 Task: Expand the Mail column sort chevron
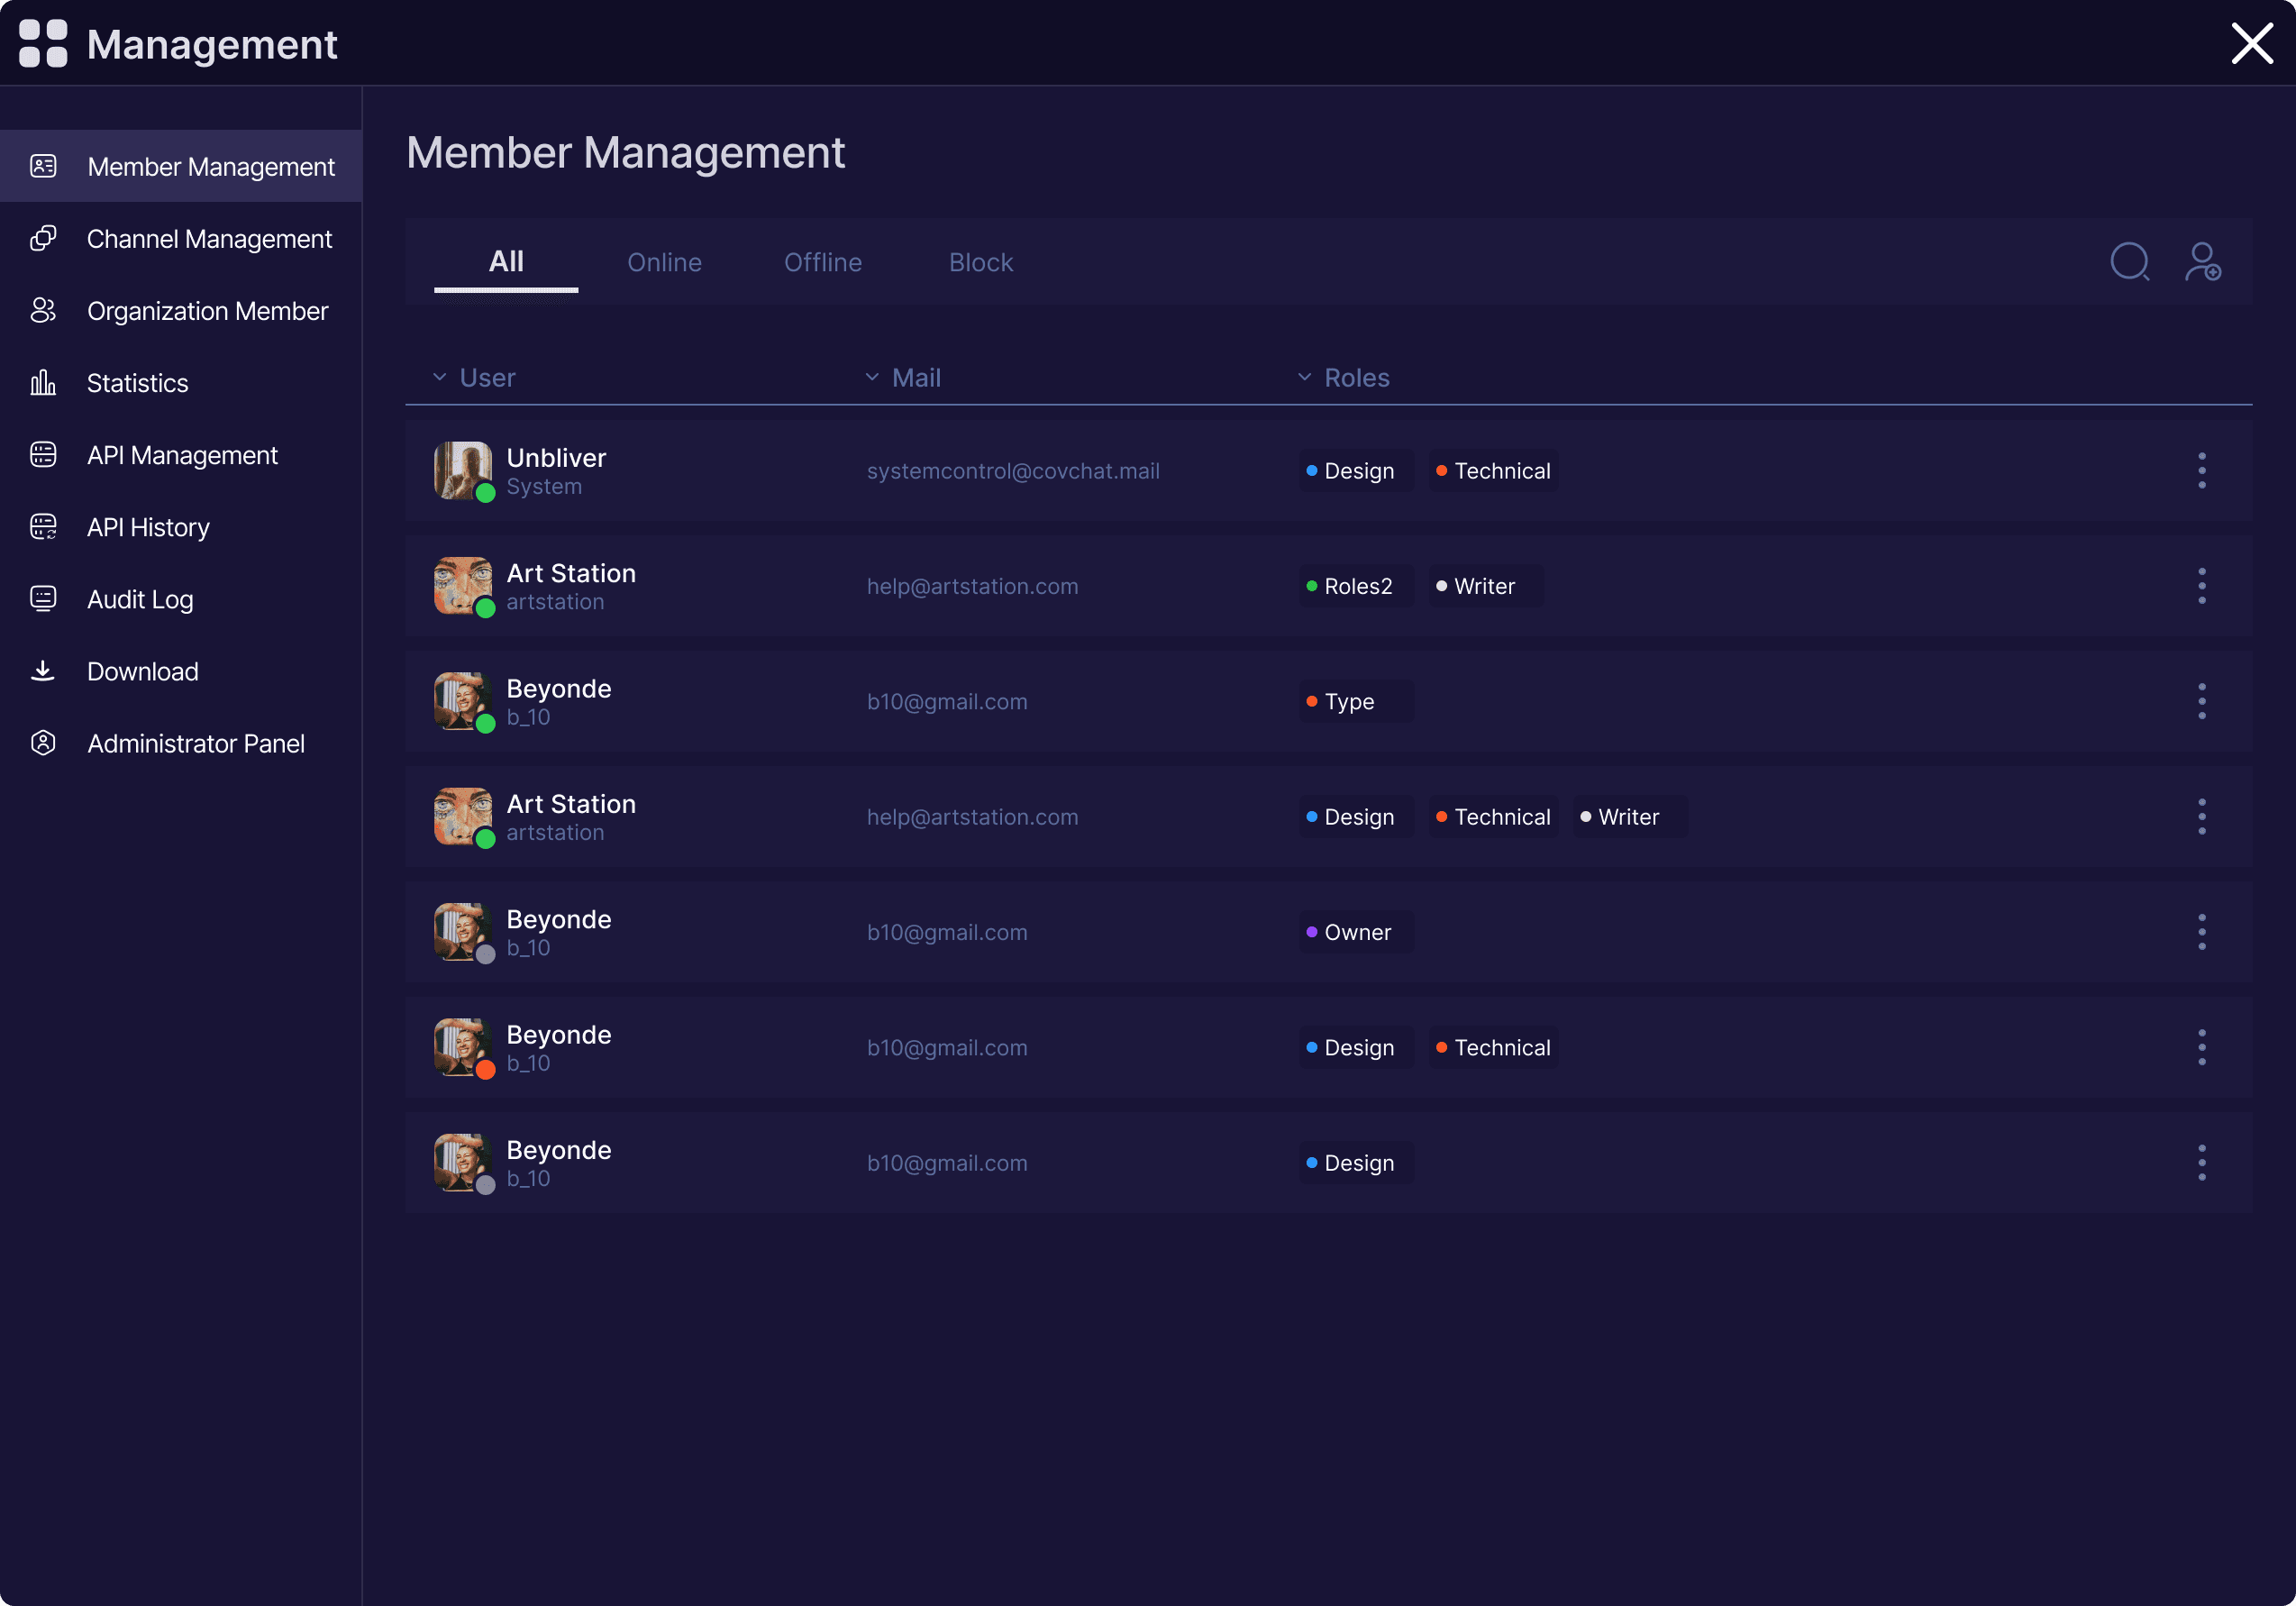tap(872, 377)
